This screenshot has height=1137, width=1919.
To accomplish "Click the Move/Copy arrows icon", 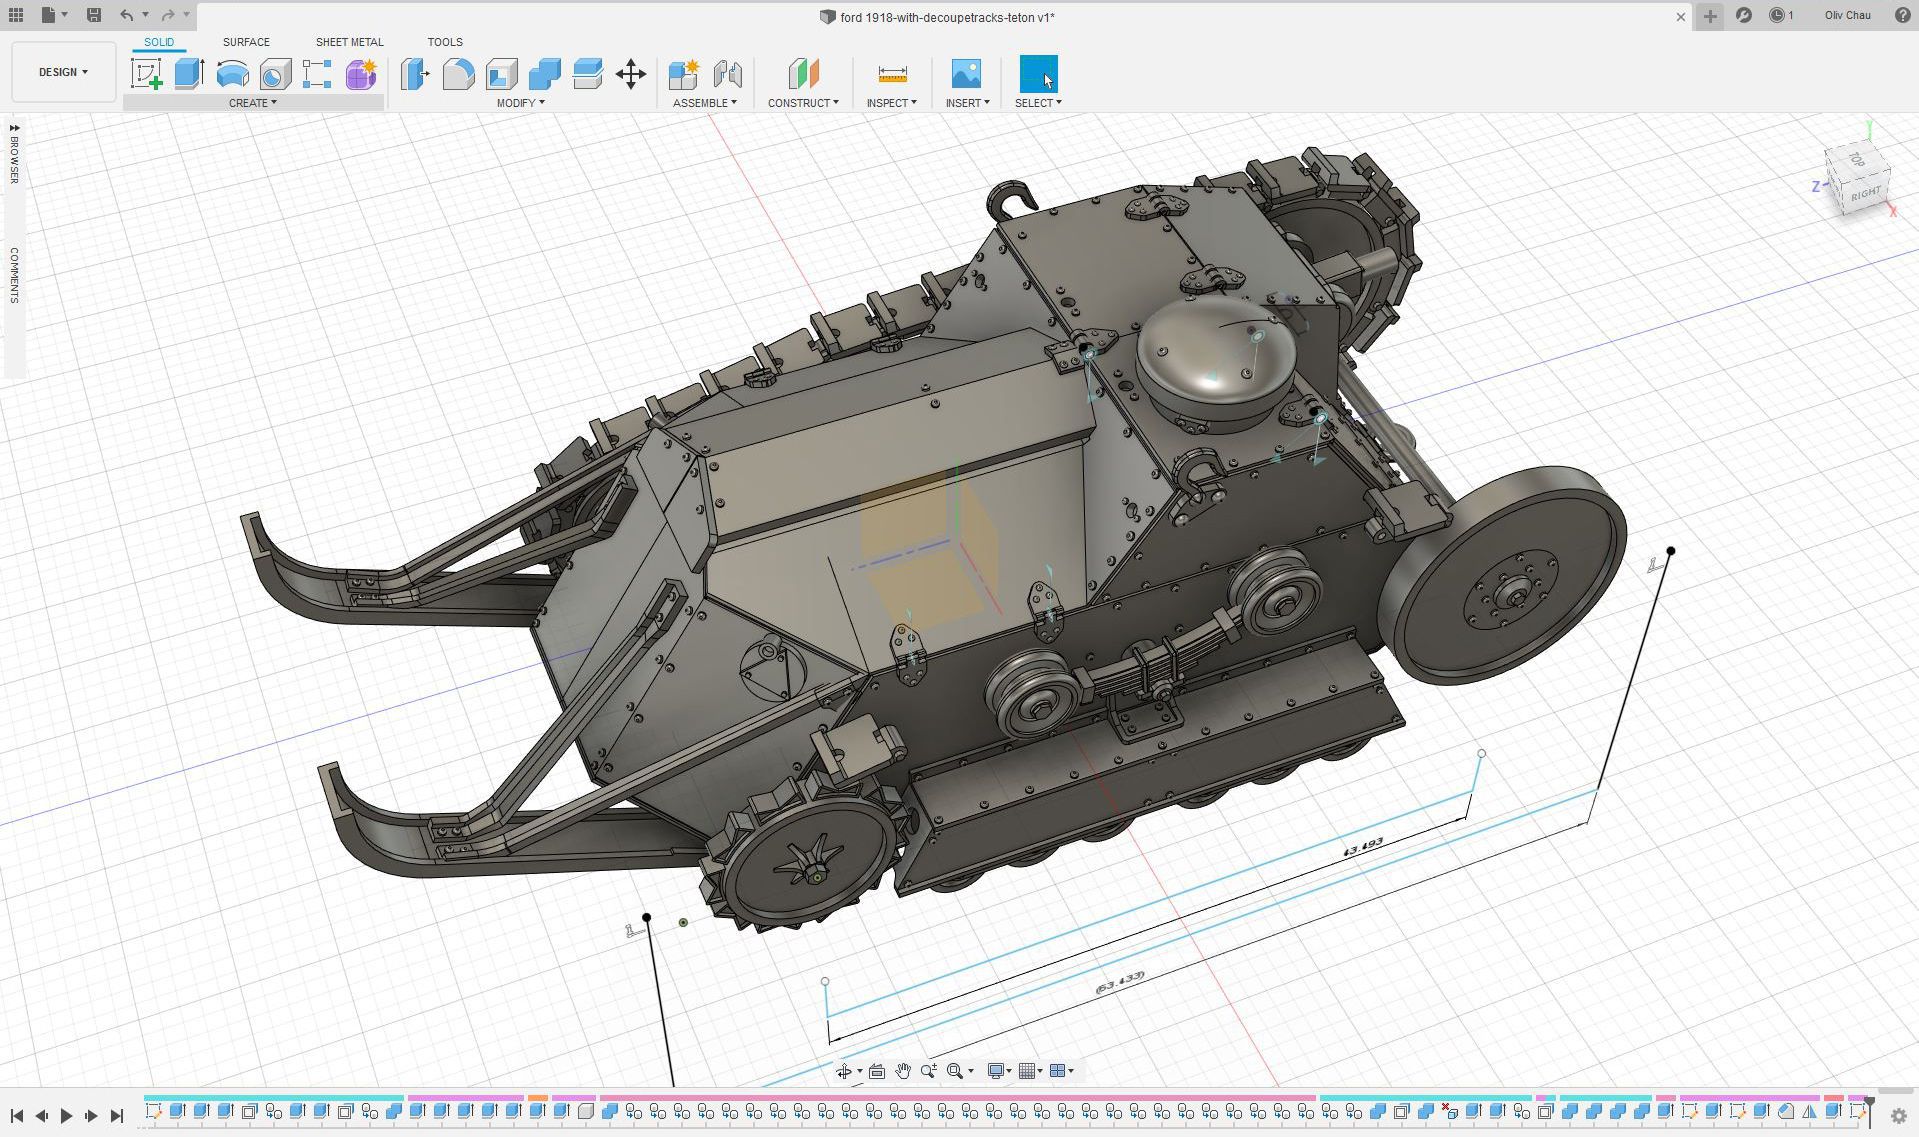I will [x=630, y=74].
